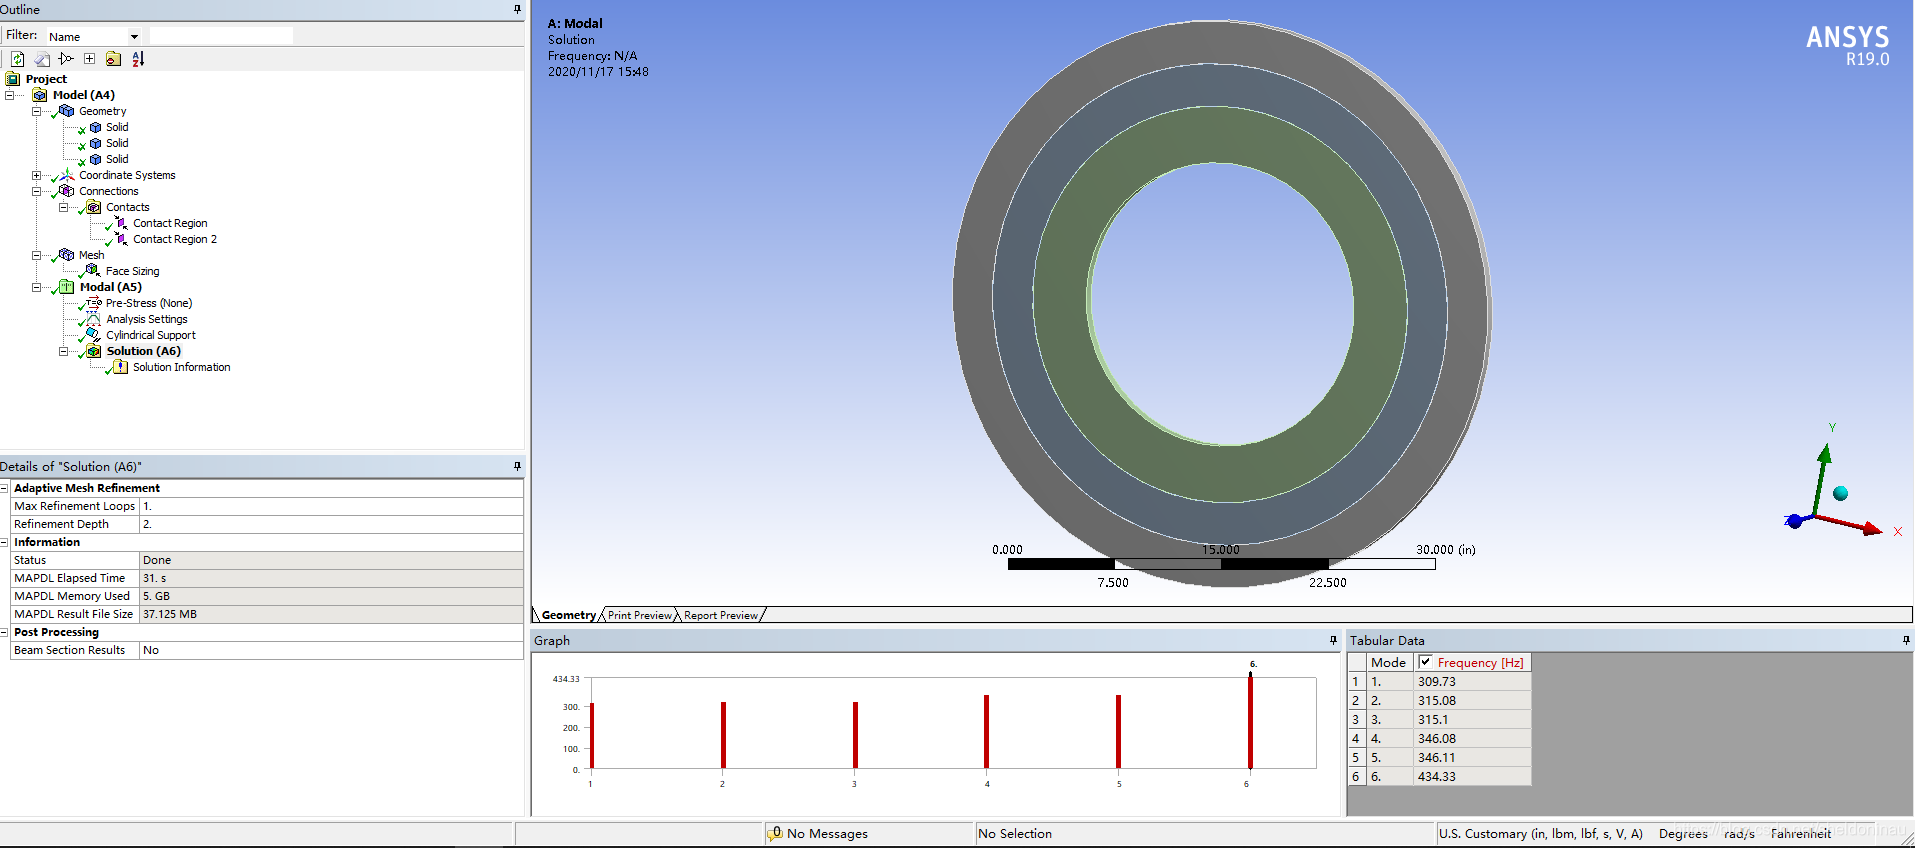Select the 309.73 frequency cell
This screenshot has width=1915, height=848.
point(1471,682)
